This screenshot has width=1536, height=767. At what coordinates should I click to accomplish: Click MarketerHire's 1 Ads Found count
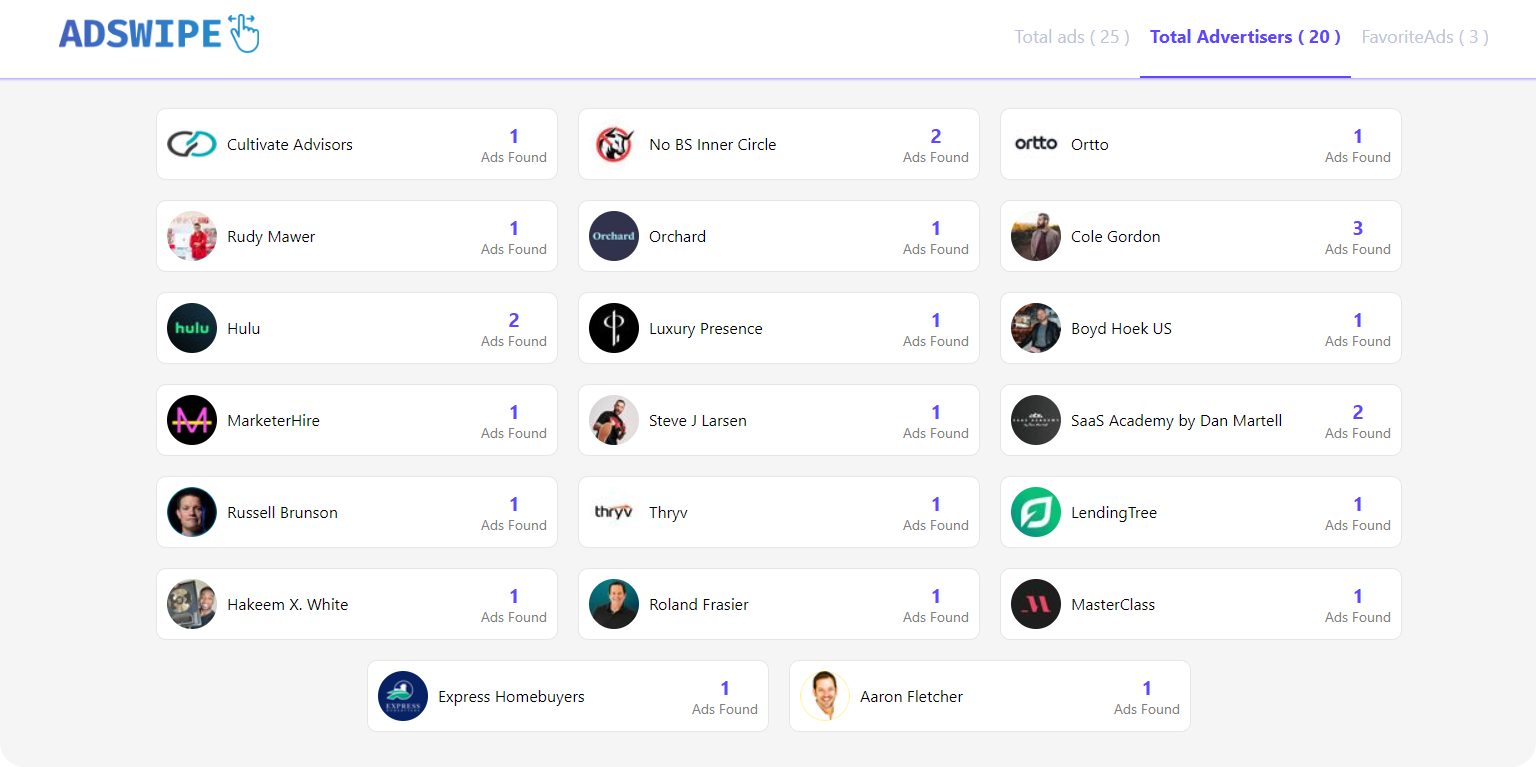click(514, 422)
